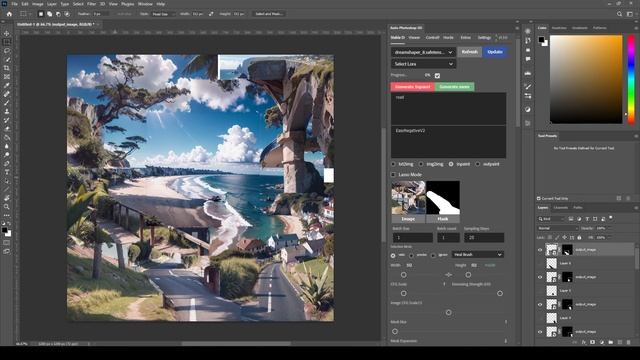Open the Filter menu
640x360 pixels.
(x=91, y=4)
